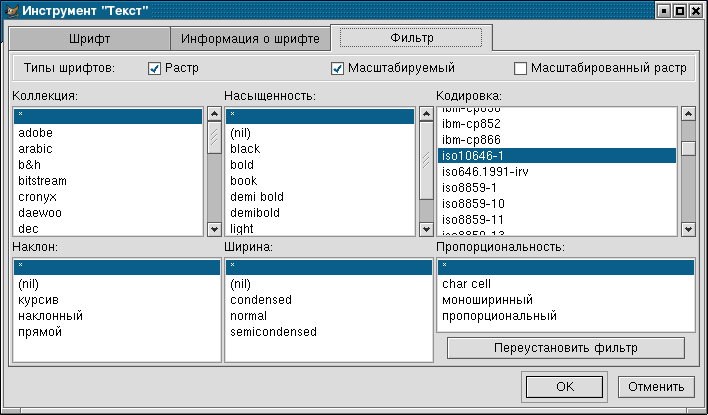The width and height of the screenshot is (708, 415).
Task: Click the up arrow of the Насыщенность scrollbar
Action: tap(426, 114)
